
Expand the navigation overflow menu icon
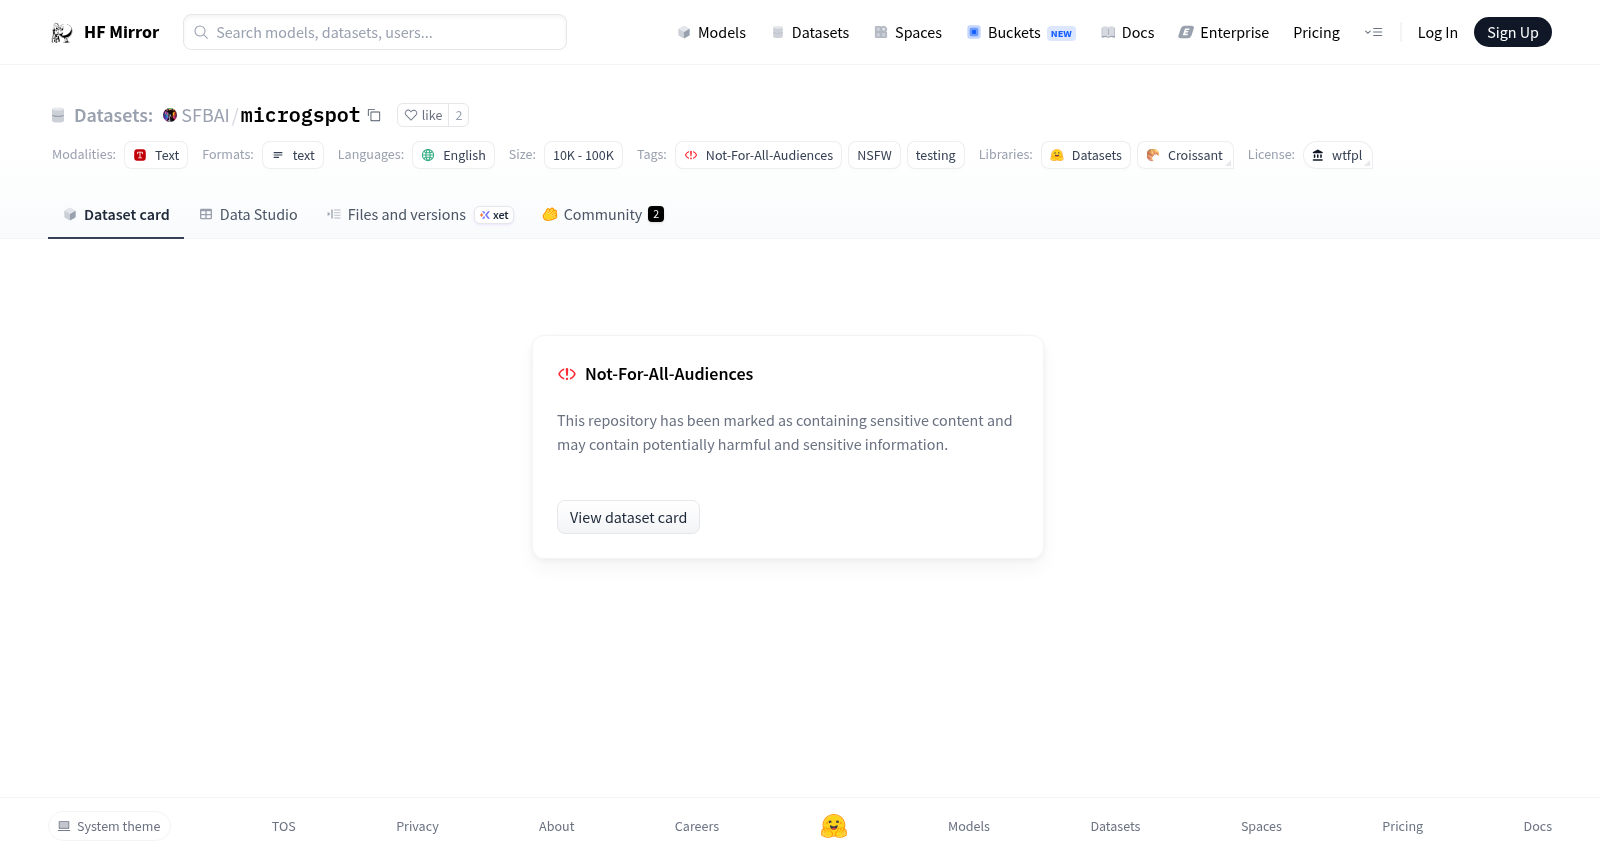click(x=1373, y=32)
